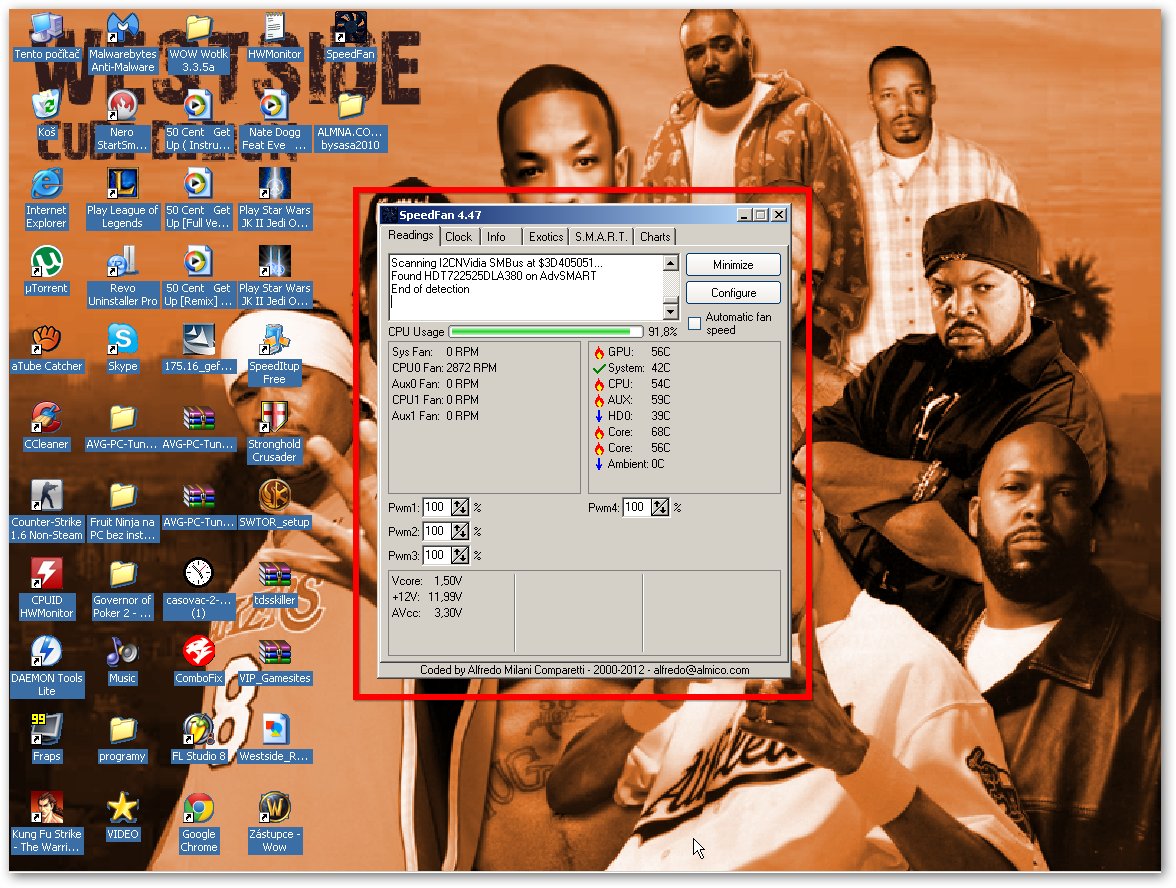Launch Malwarebytes Anti-Malware shortcut

(x=122, y=43)
